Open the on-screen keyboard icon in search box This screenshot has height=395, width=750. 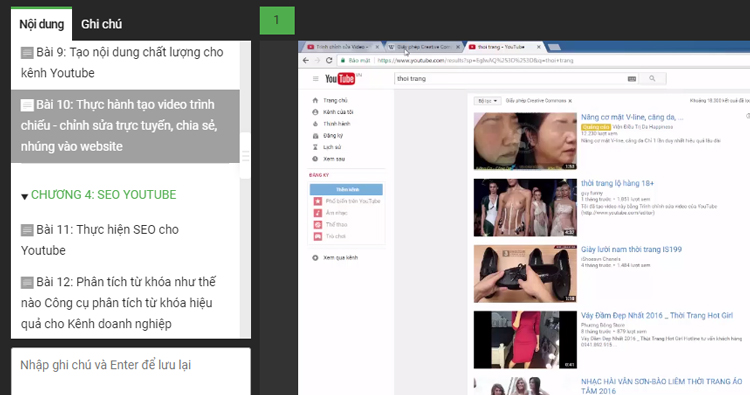click(631, 78)
